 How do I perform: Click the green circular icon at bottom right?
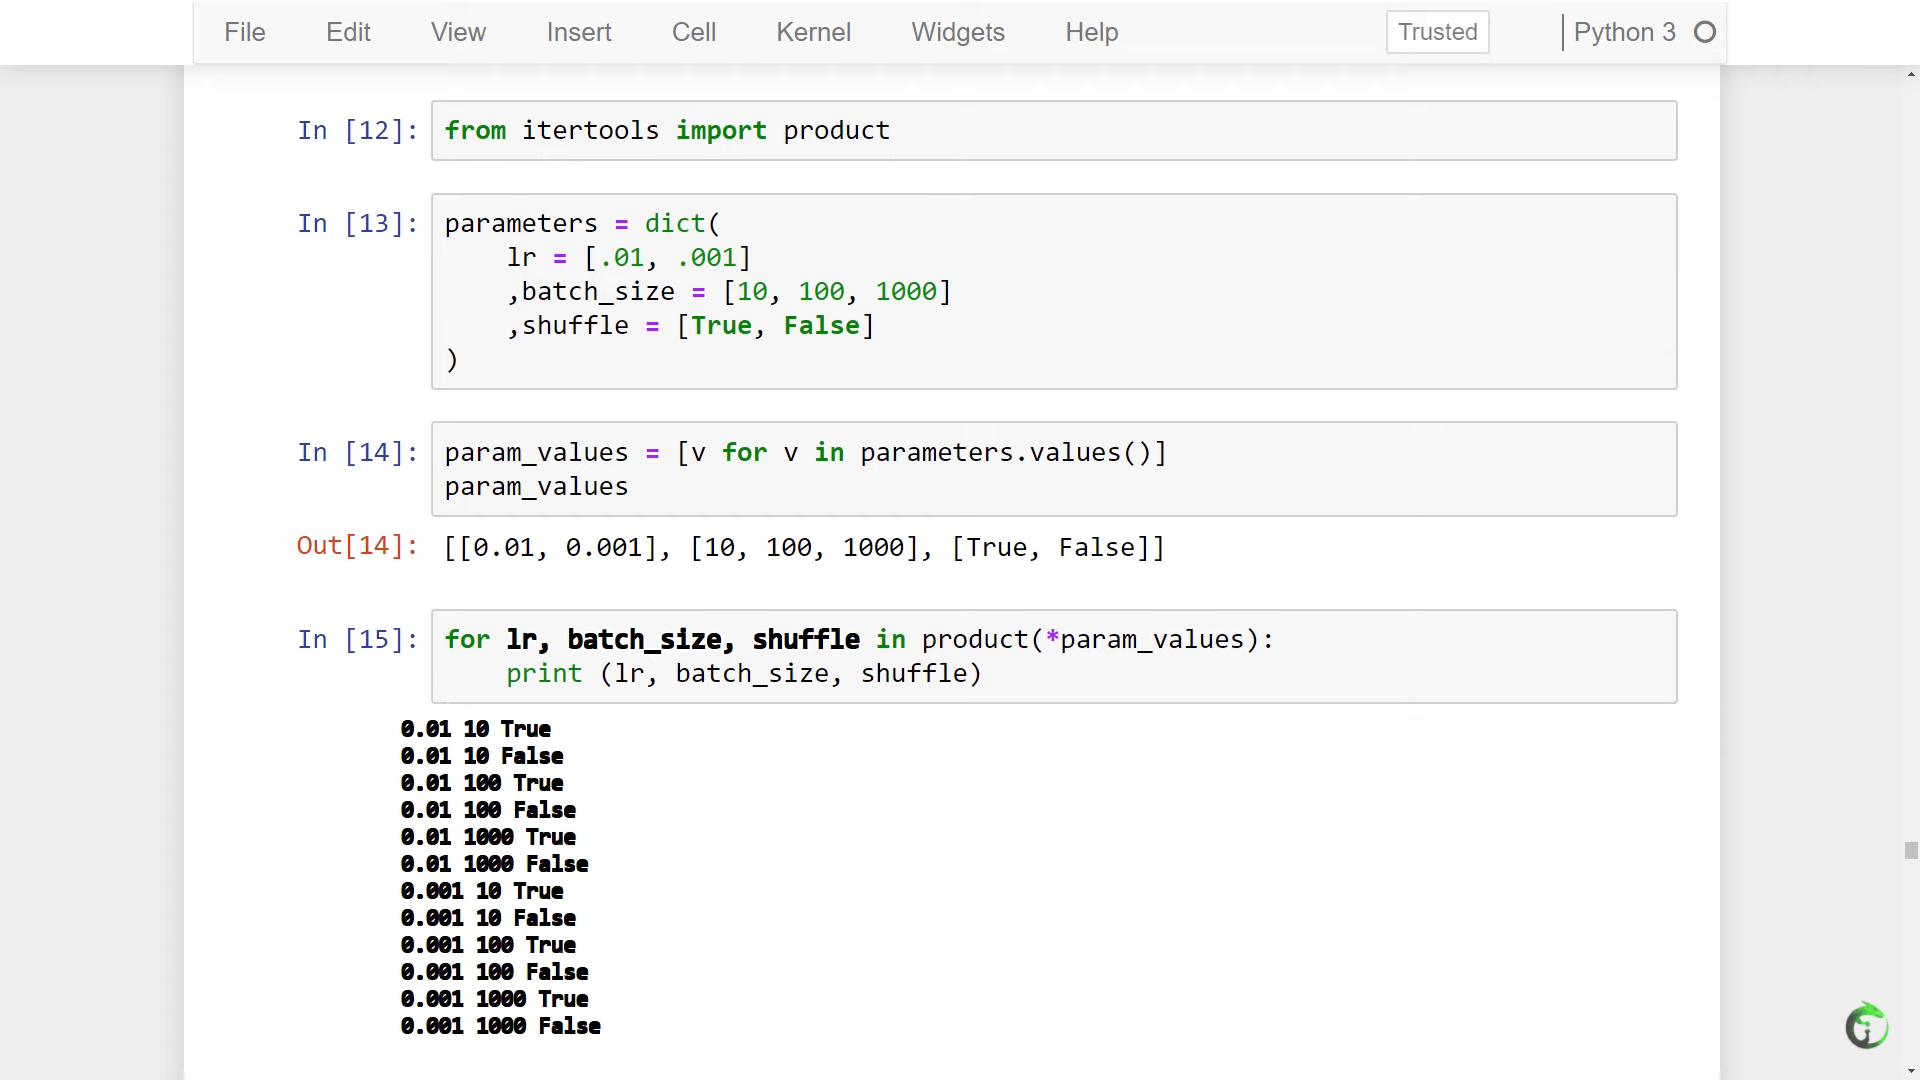[x=1866, y=1026]
